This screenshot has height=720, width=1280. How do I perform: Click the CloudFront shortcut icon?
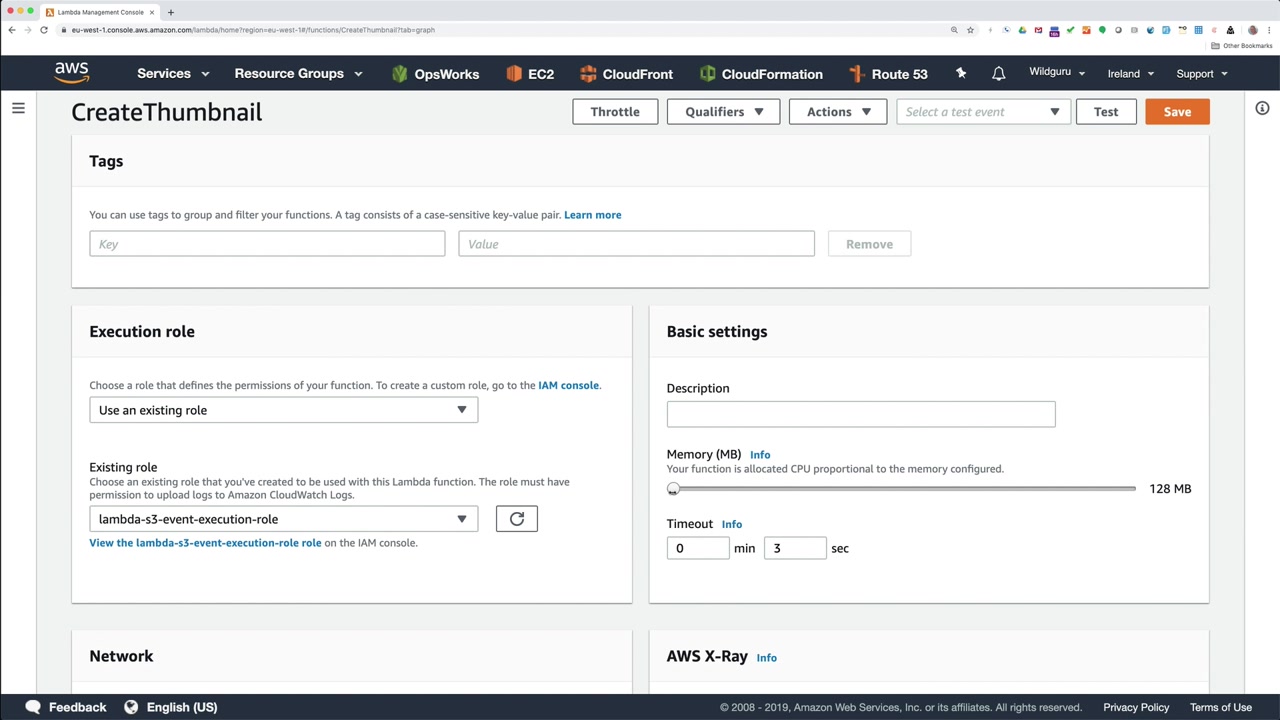(x=588, y=74)
